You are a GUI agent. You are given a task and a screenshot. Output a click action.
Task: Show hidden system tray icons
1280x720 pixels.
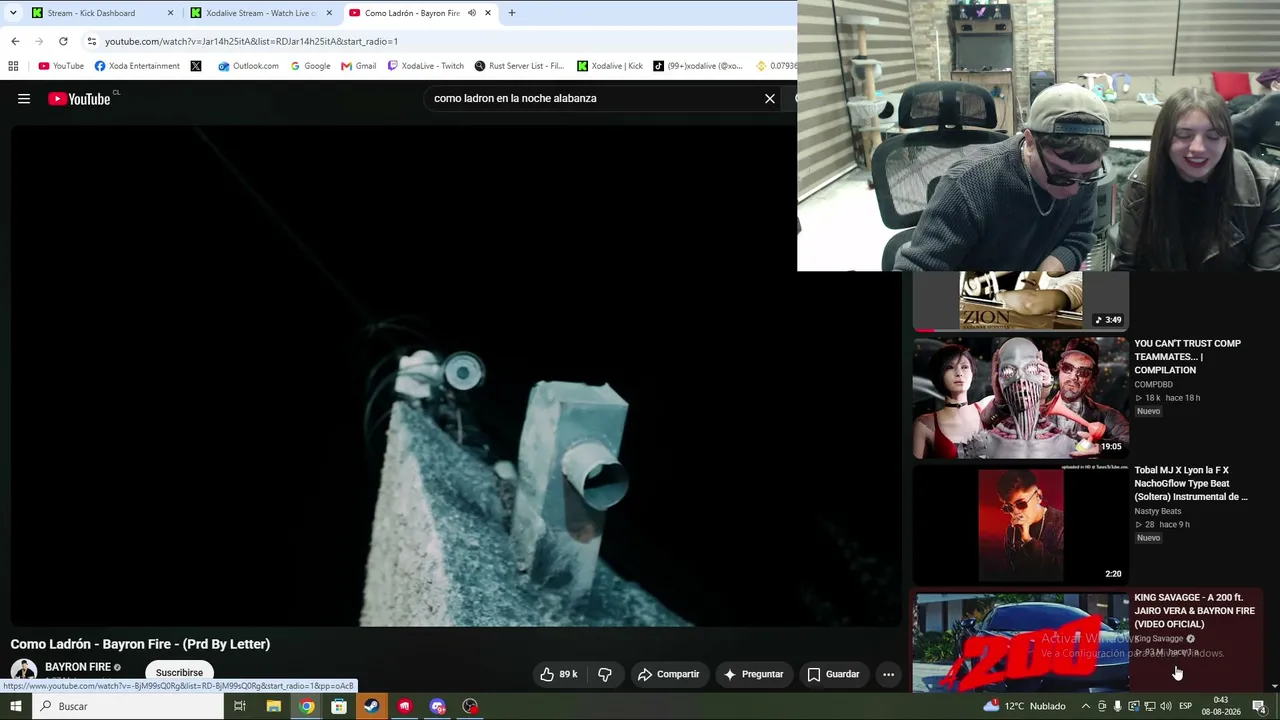click(x=1086, y=706)
